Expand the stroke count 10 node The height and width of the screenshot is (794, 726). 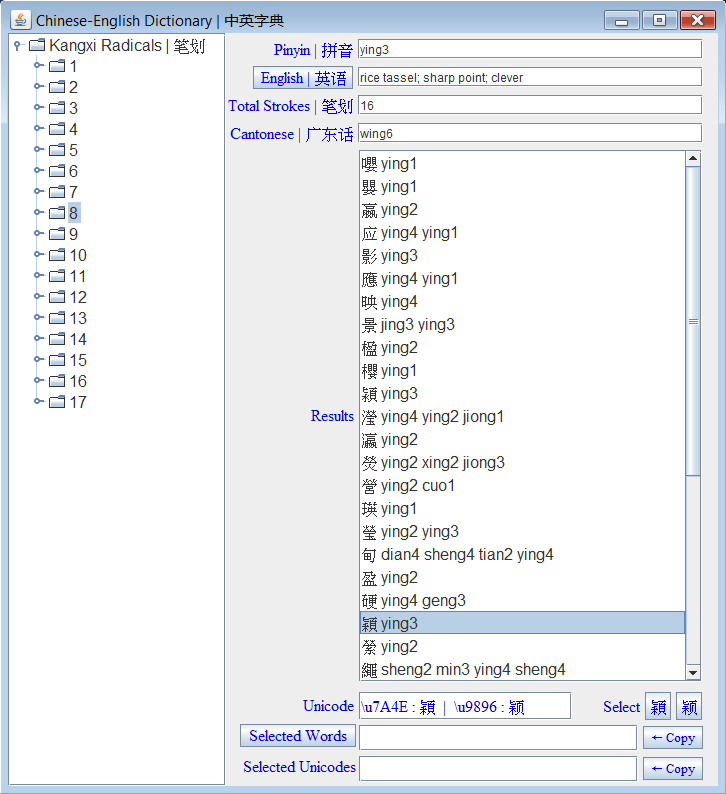coord(39,255)
